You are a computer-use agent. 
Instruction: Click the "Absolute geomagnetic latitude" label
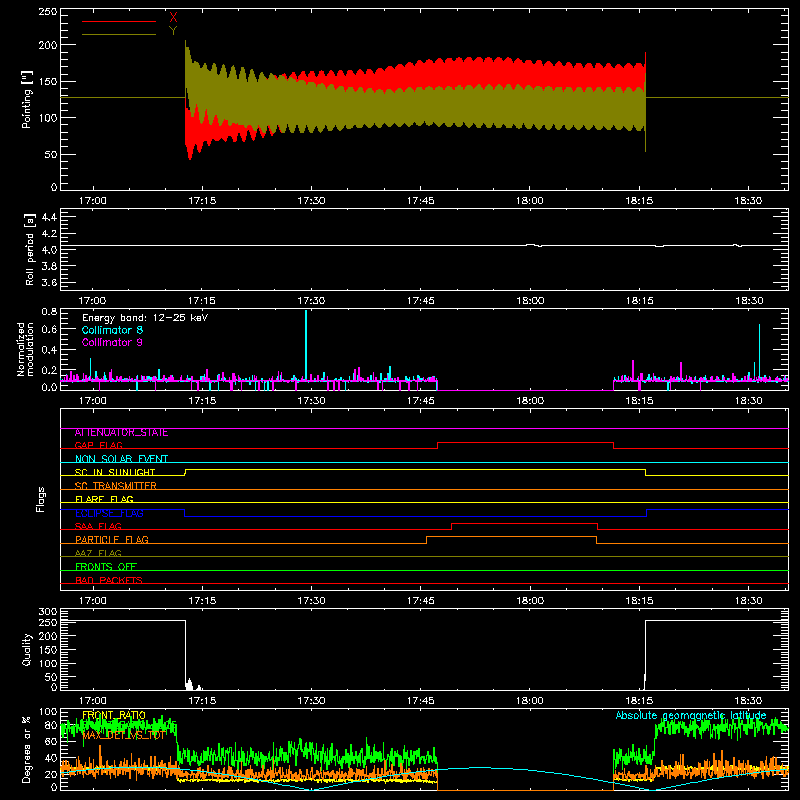691,715
